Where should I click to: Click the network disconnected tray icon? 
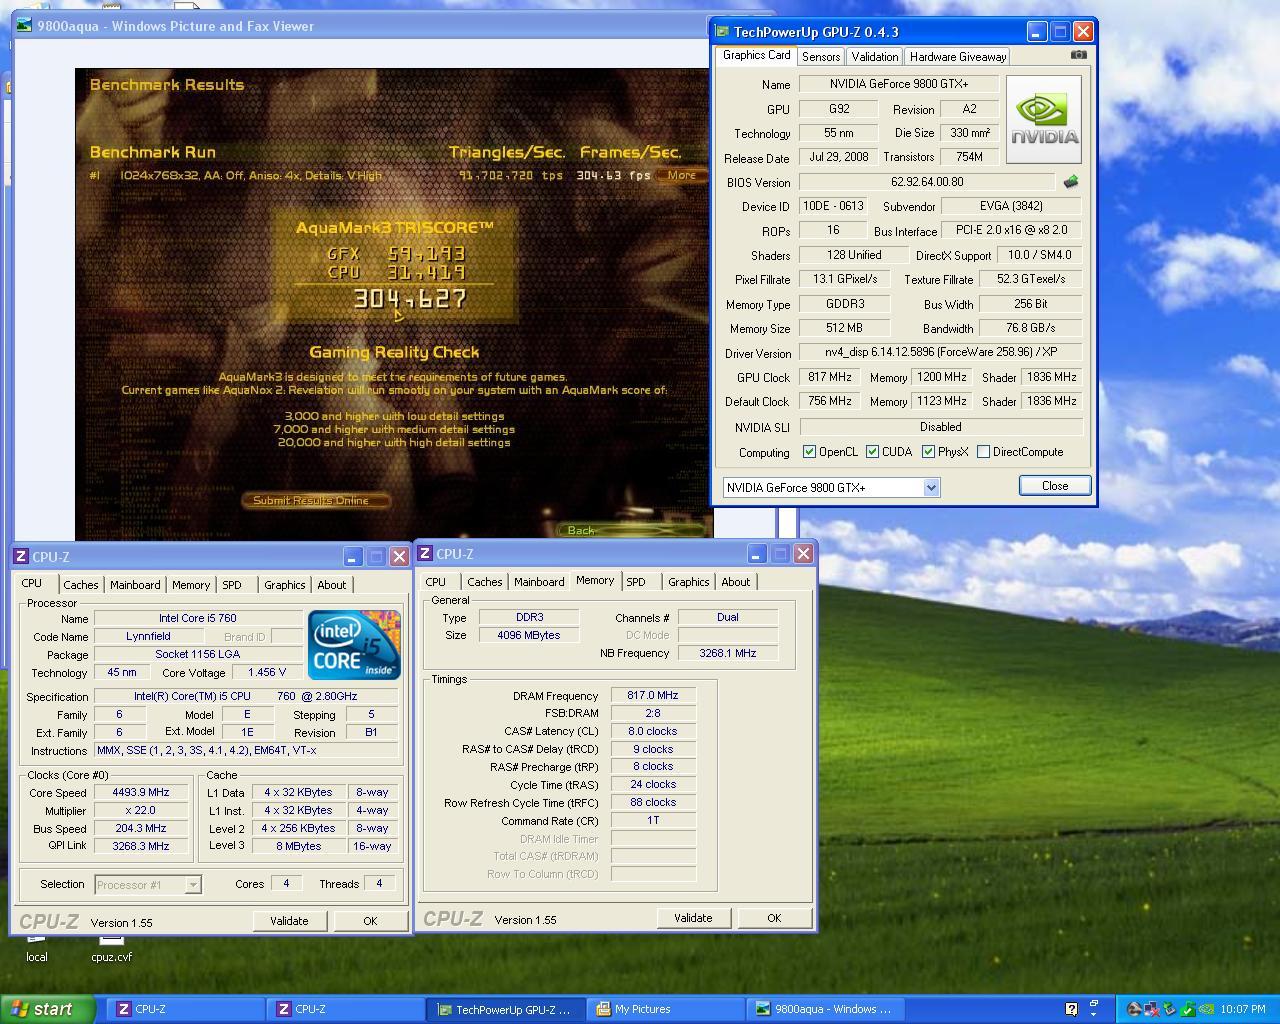click(1152, 1009)
